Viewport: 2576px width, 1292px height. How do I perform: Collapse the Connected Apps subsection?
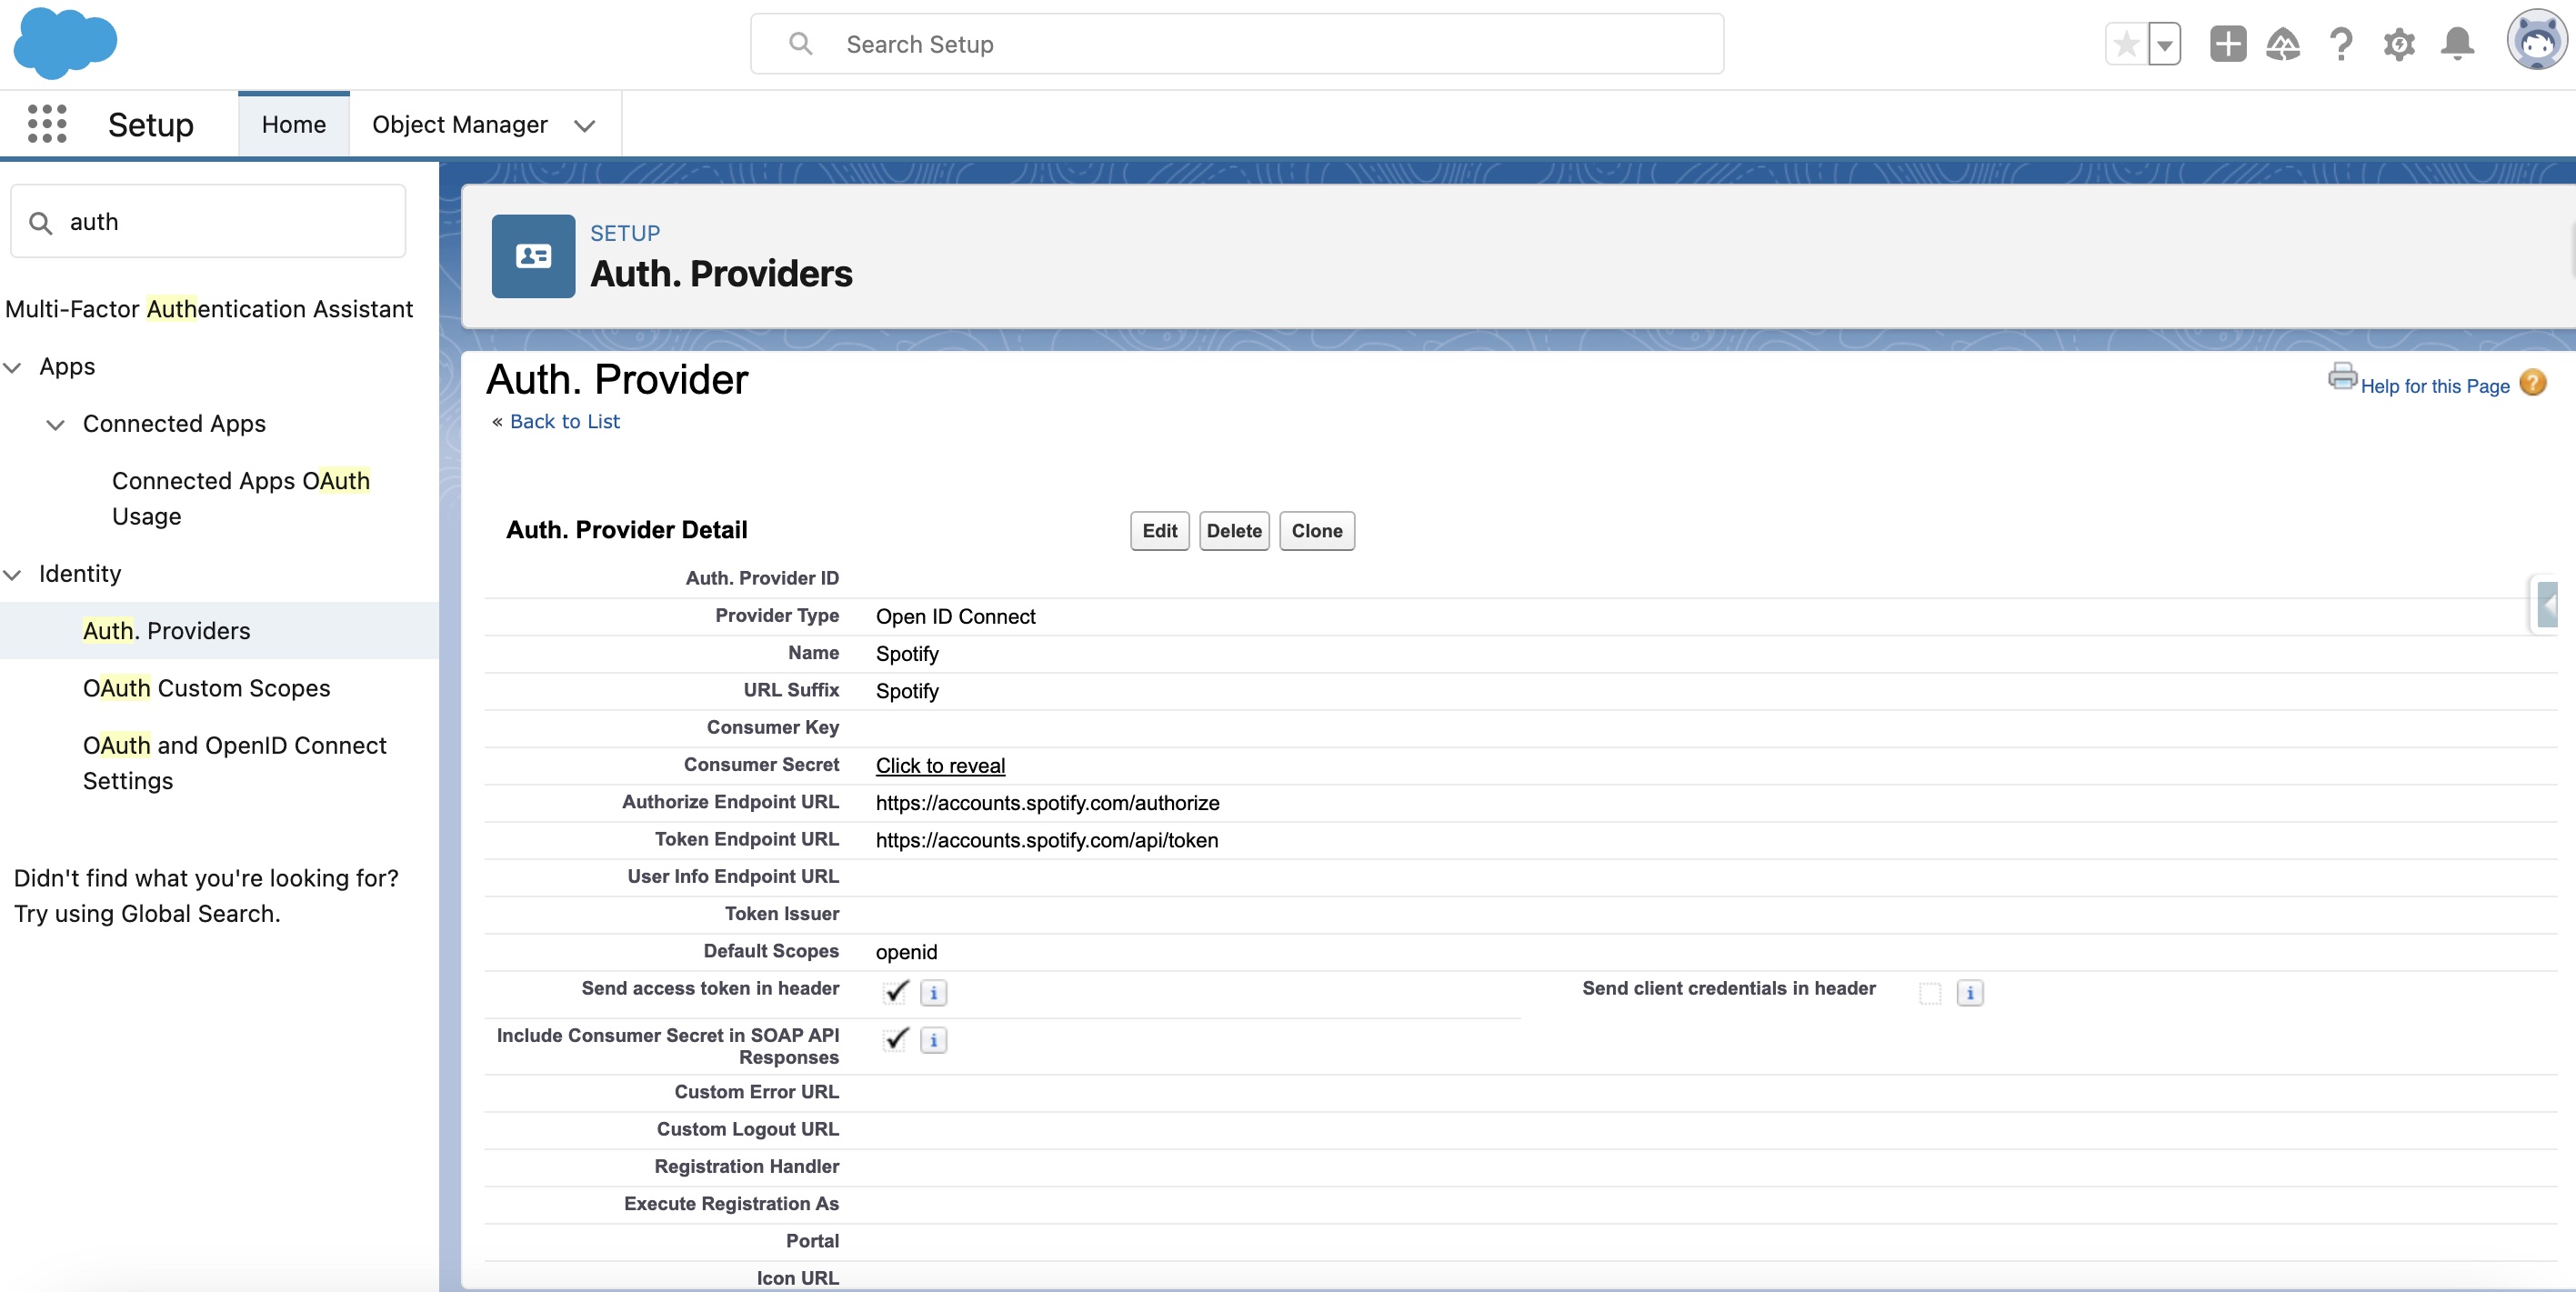click(56, 424)
